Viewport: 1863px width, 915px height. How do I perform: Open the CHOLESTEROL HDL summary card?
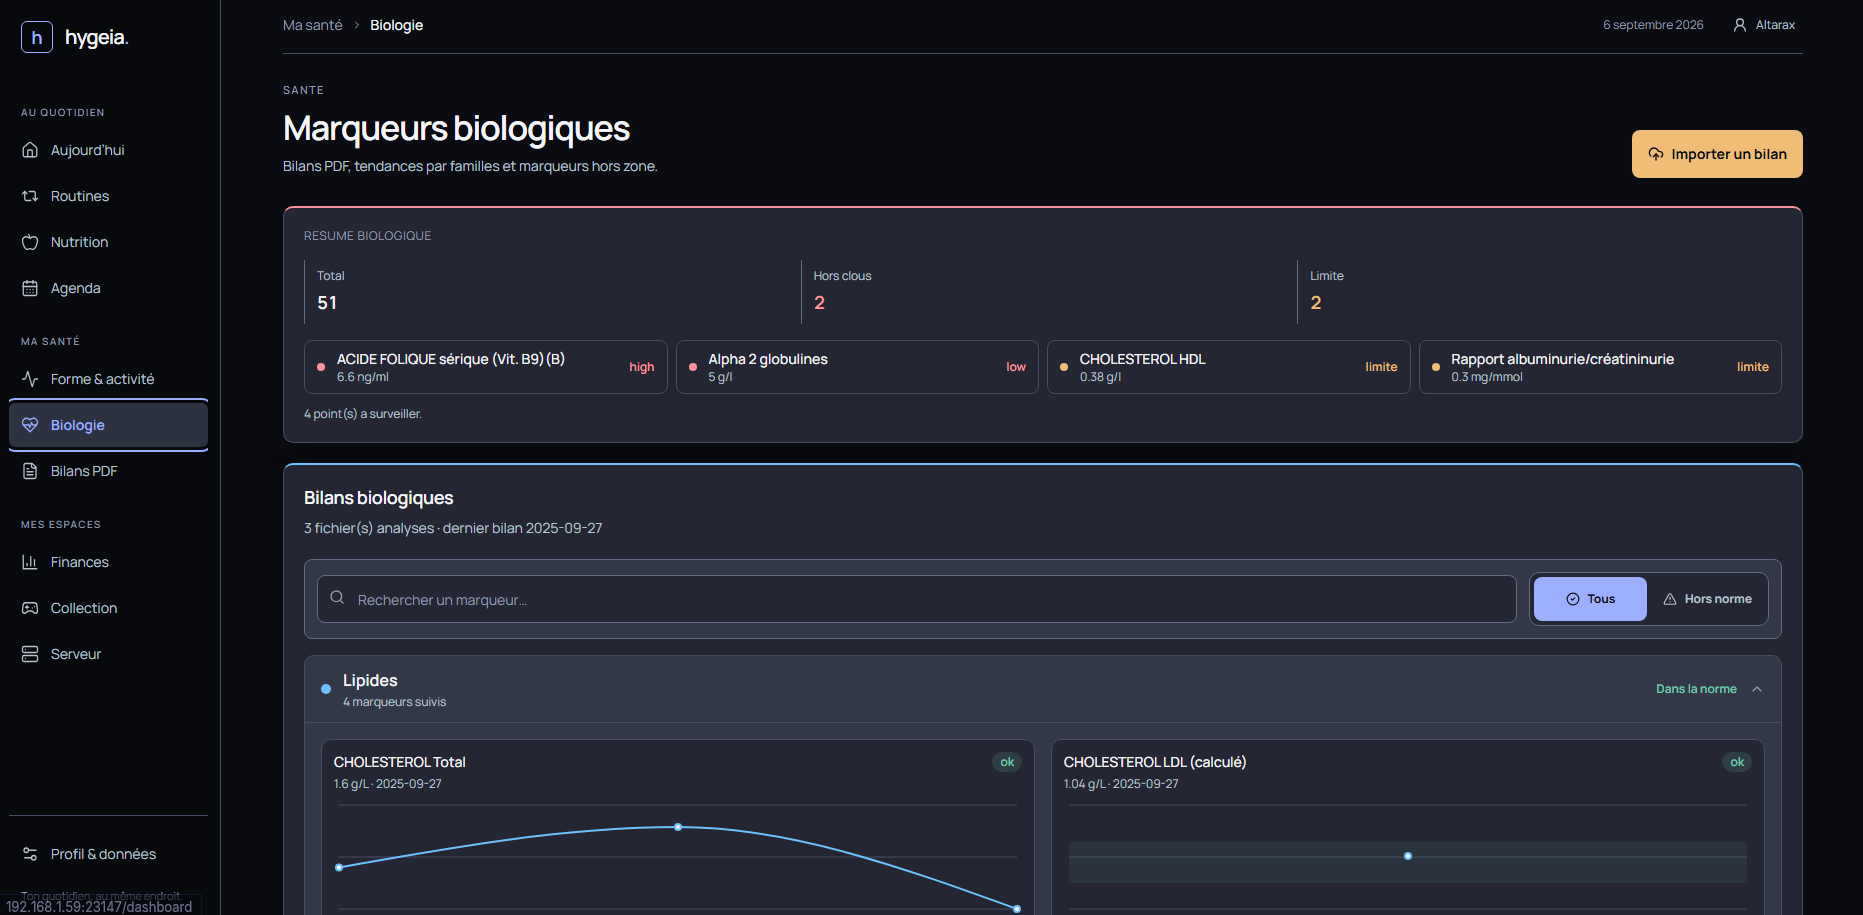pos(1229,367)
